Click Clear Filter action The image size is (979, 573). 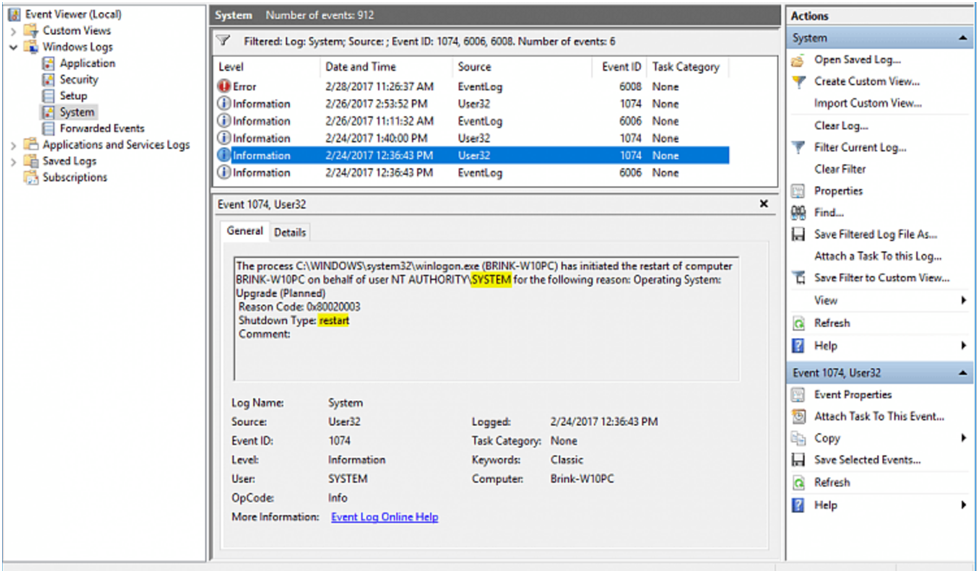coord(840,169)
